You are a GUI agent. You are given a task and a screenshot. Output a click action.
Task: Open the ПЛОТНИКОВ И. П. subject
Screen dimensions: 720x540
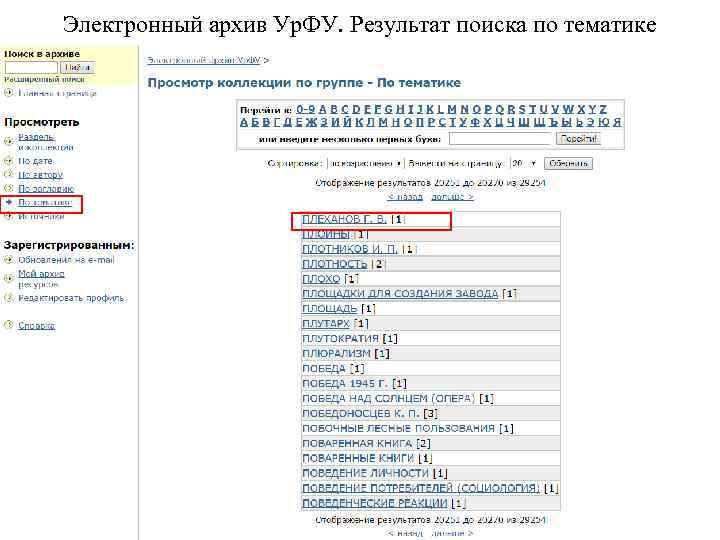click(x=350, y=249)
